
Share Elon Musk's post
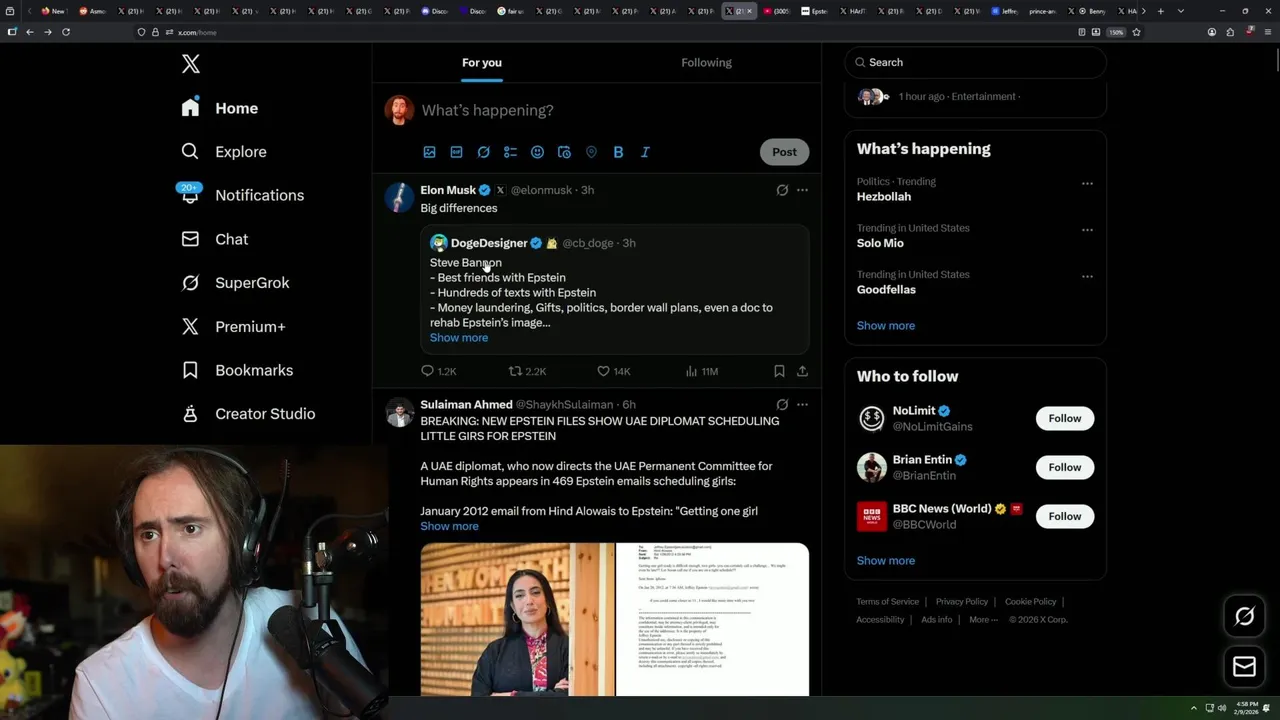point(802,371)
